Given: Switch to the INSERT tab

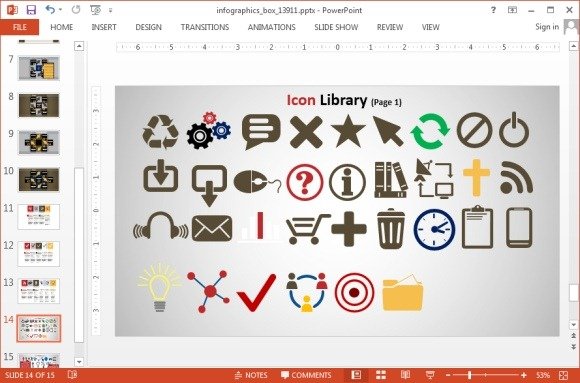Looking at the screenshot, I should tap(104, 27).
